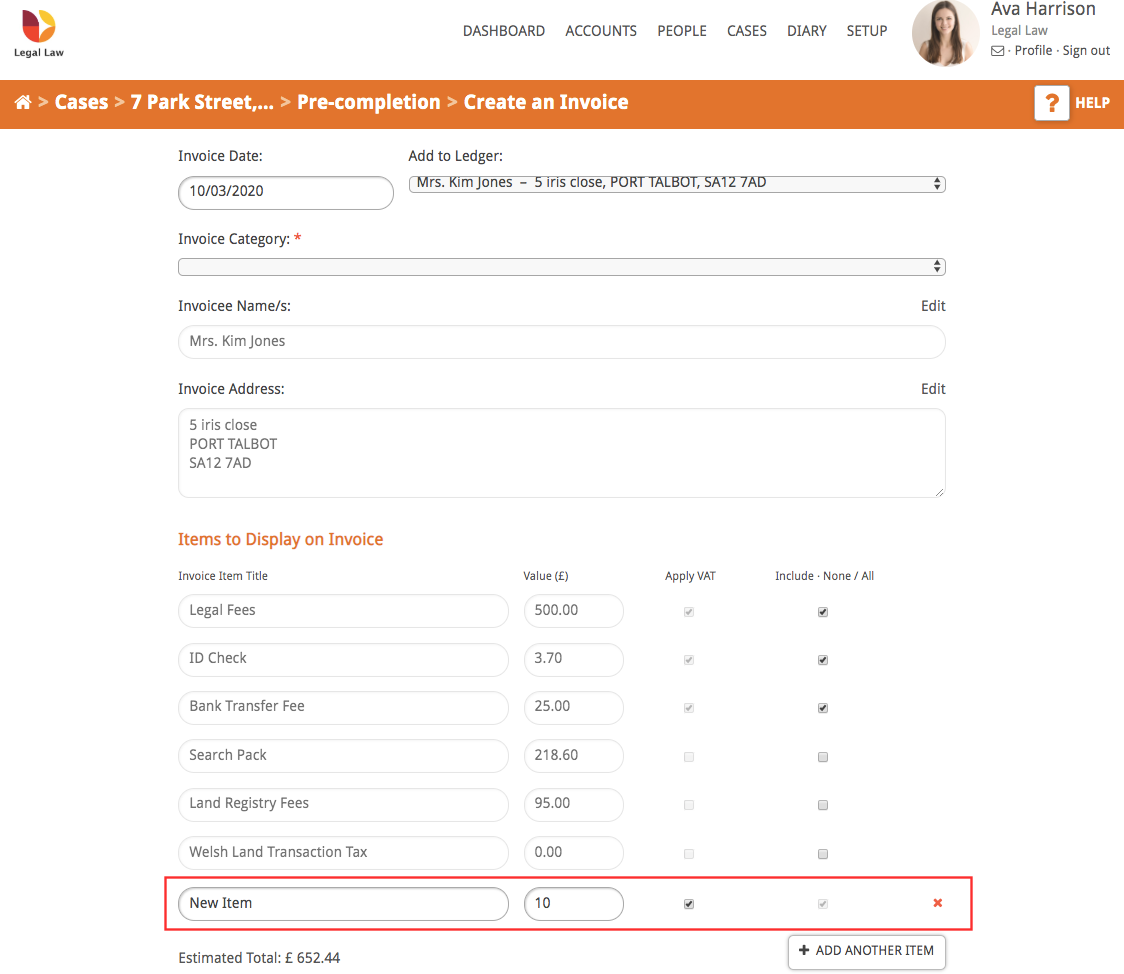Open Ava Harrison's profile picture

click(x=944, y=33)
